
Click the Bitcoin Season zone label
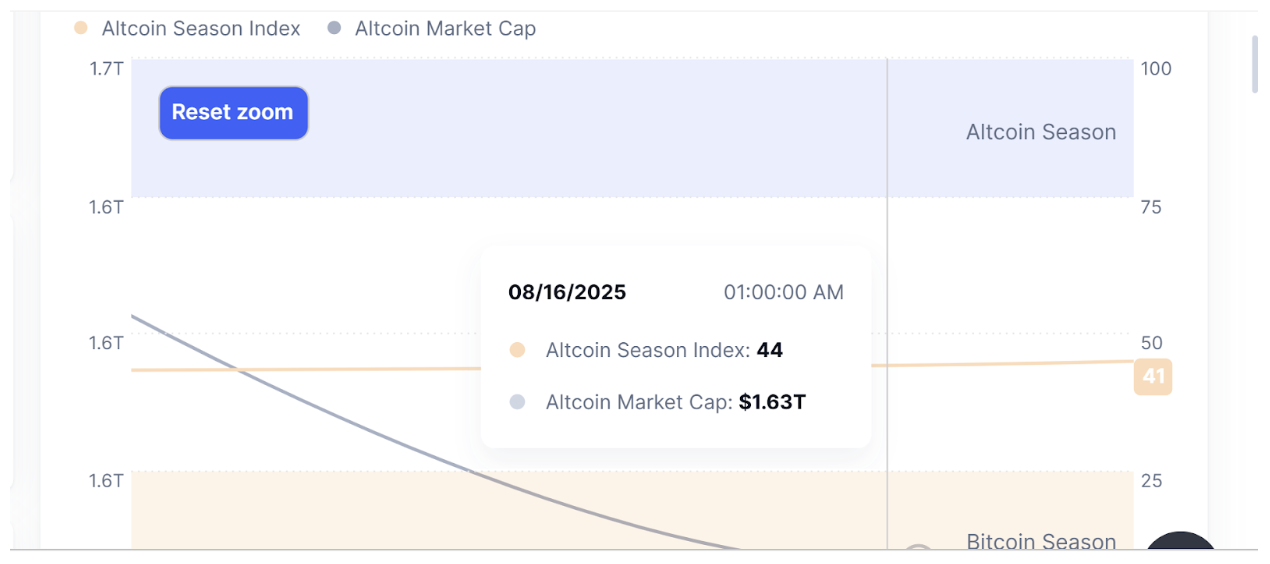point(1040,541)
